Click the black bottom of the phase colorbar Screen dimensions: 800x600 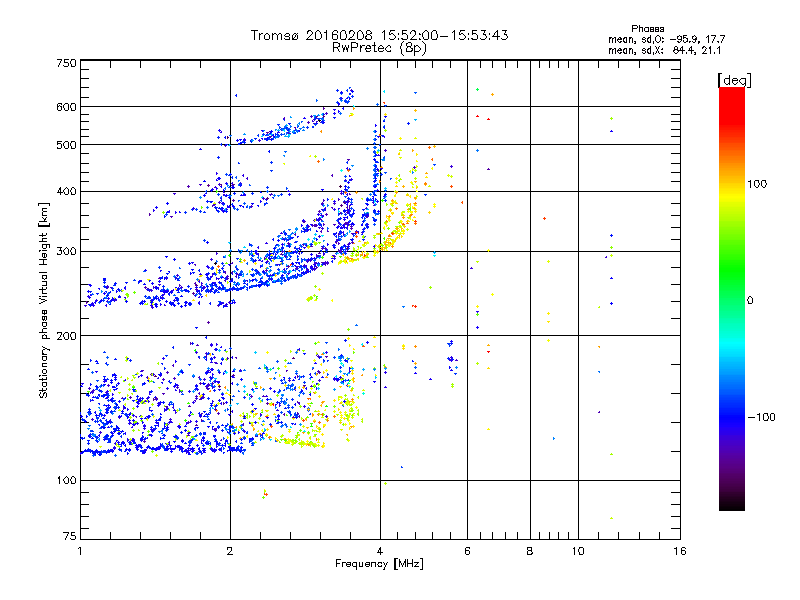tap(732, 505)
